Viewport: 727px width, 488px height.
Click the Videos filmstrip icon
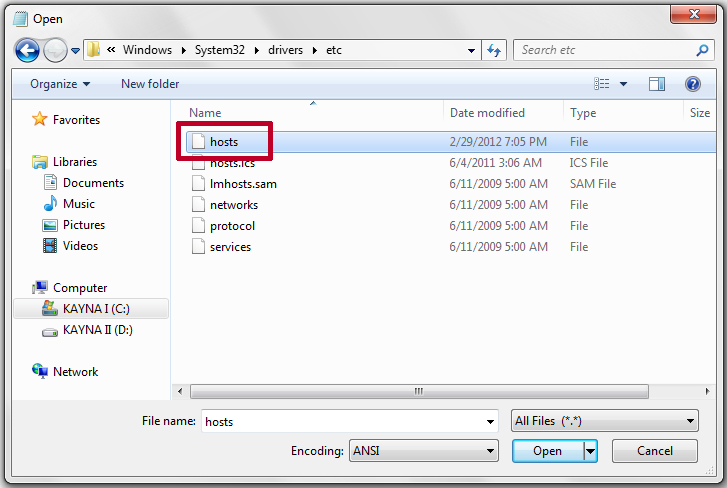tap(50, 246)
